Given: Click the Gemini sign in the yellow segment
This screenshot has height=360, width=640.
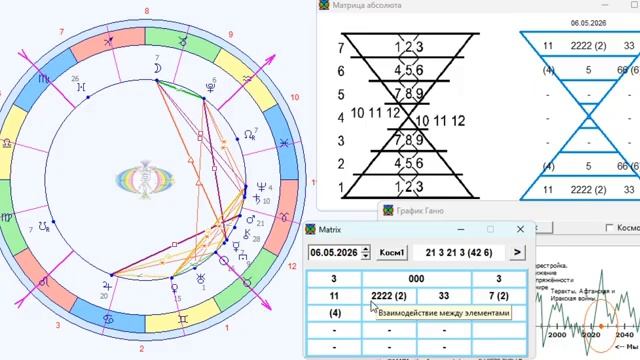Looking at the screenshot, I should 183,319.
